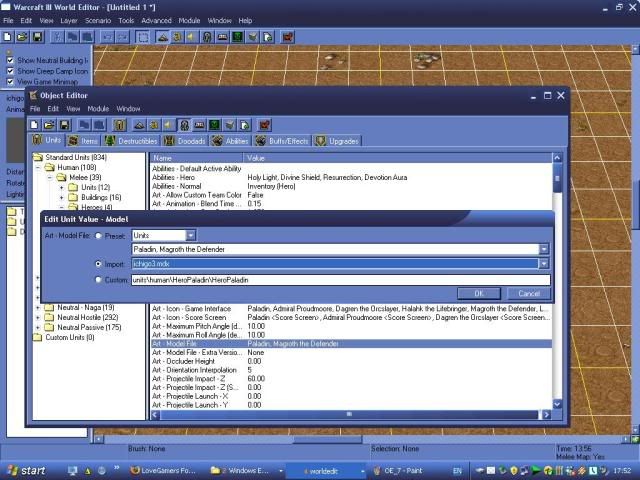640x480 pixels.
Task: Open Import Manager from main World Editor toolbar
Action: tap(268, 37)
